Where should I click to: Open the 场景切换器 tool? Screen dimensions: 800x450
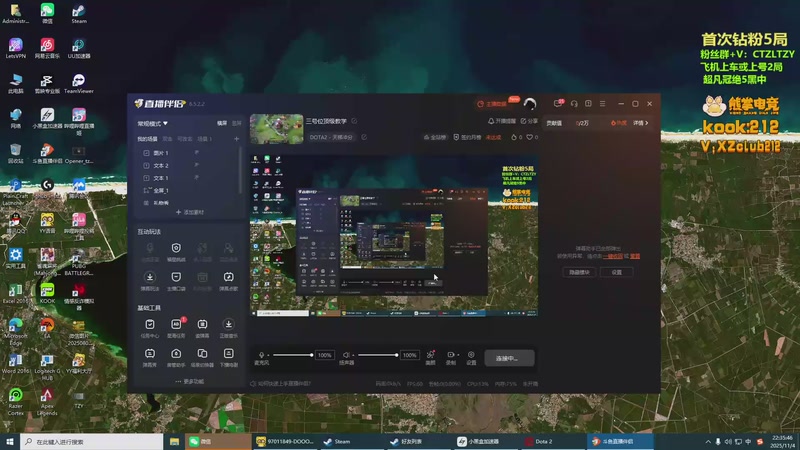click(x=202, y=358)
